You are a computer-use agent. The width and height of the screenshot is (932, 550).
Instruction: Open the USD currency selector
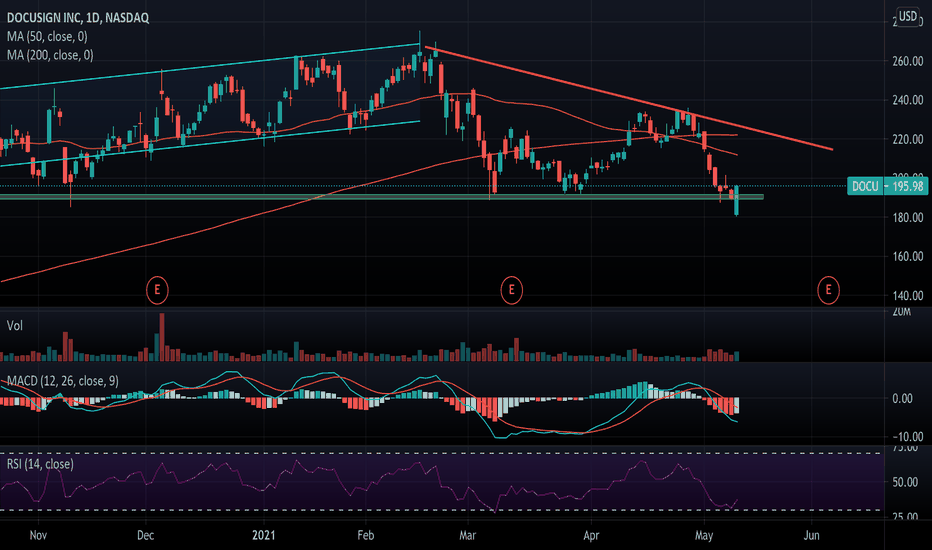[x=907, y=16]
